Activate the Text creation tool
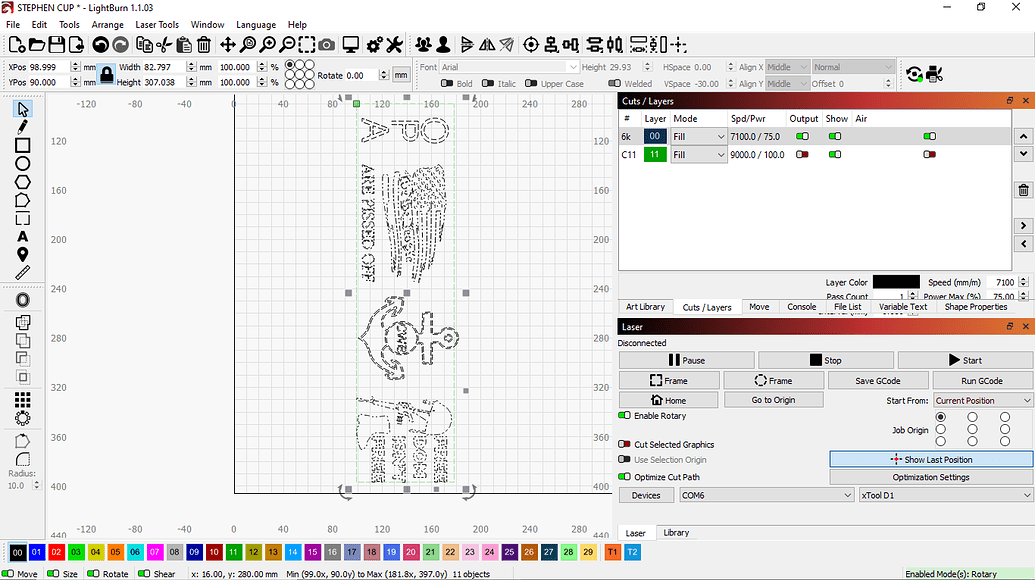Screen dimensions: 1035x580 coord(23,237)
